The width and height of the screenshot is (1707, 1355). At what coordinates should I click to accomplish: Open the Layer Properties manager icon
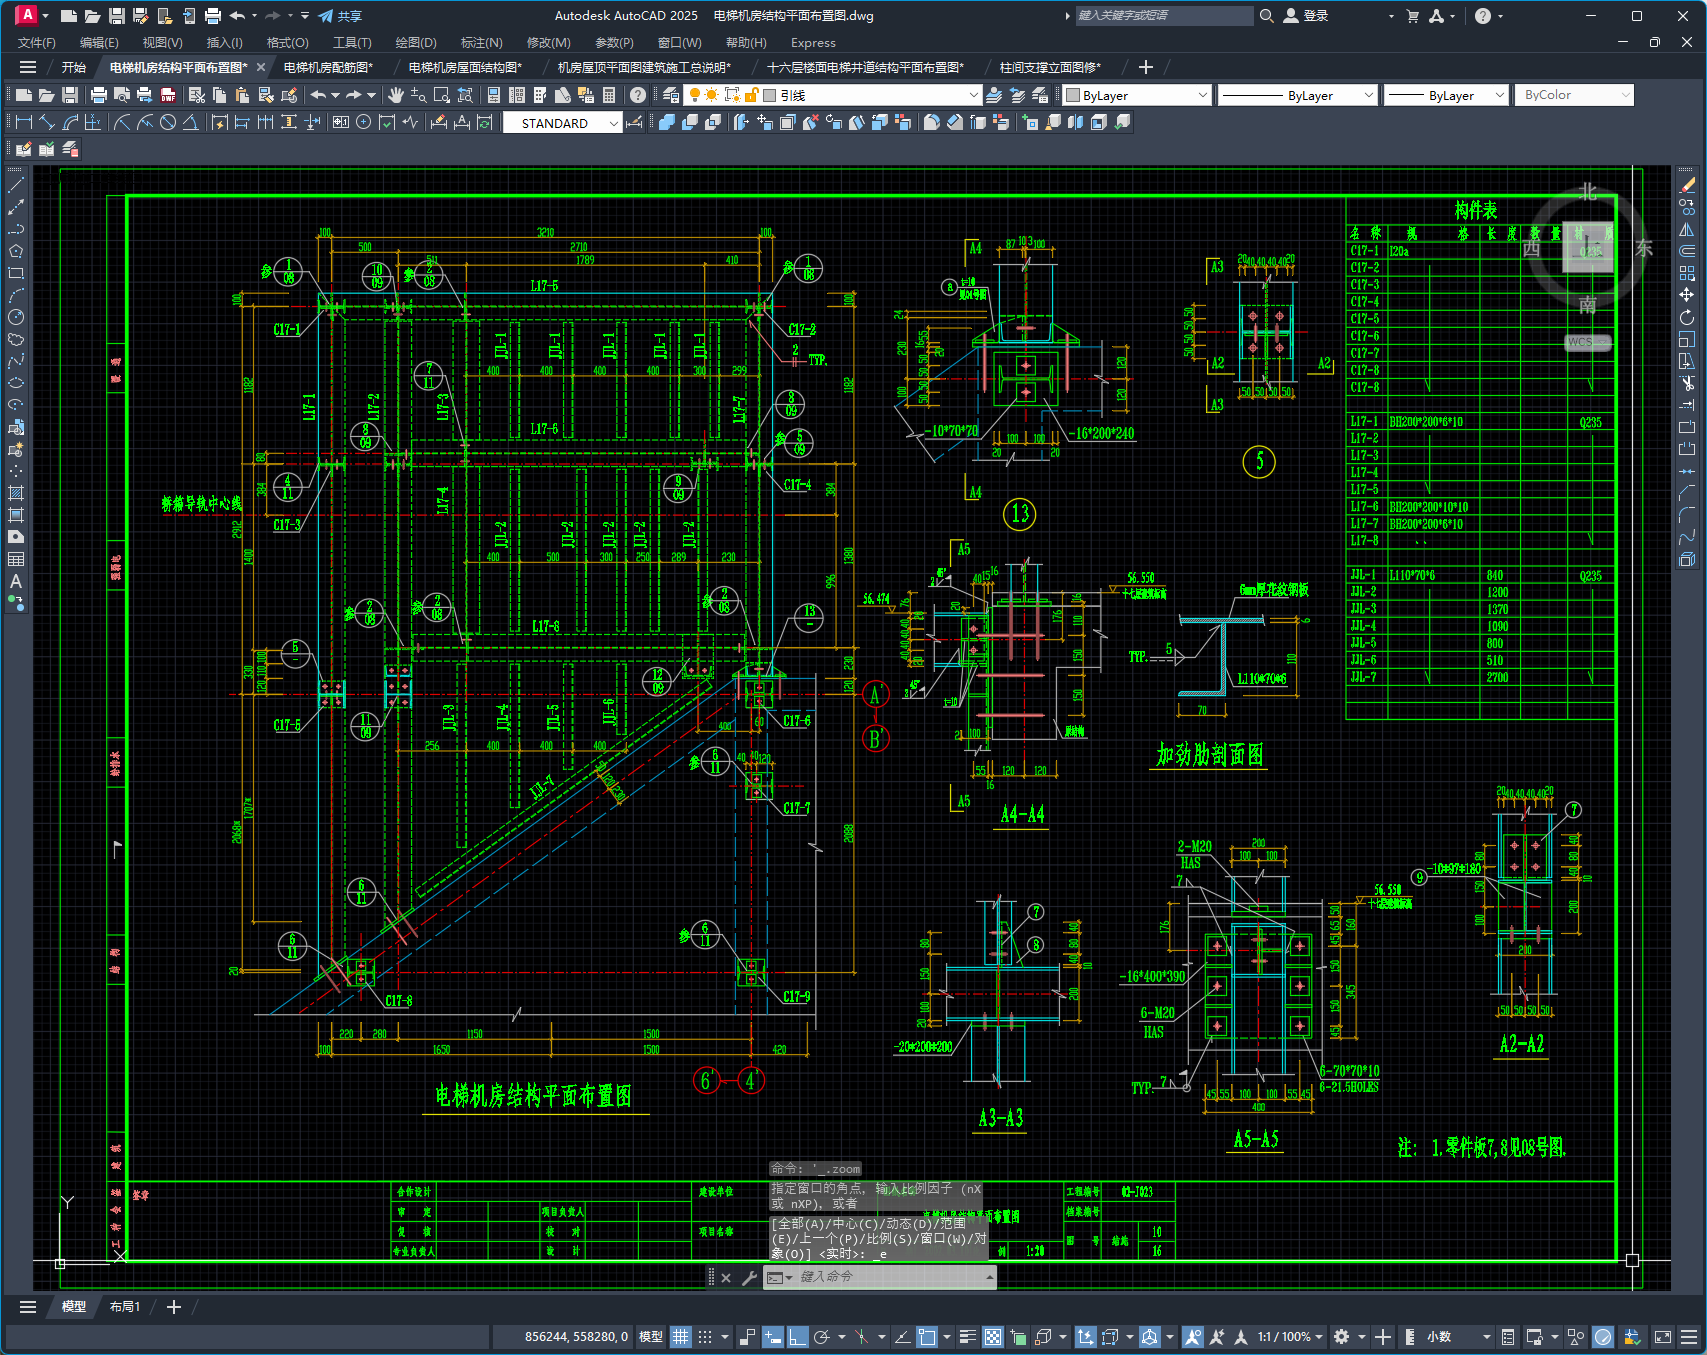coord(671,95)
